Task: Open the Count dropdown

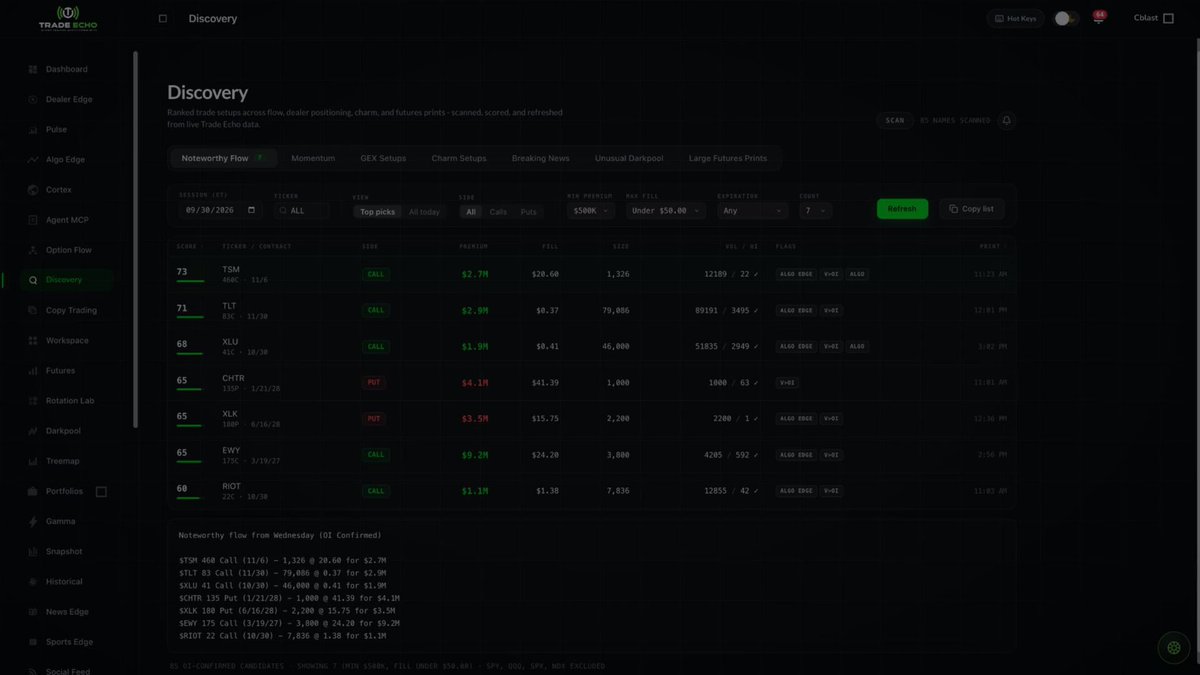Action: tap(815, 210)
